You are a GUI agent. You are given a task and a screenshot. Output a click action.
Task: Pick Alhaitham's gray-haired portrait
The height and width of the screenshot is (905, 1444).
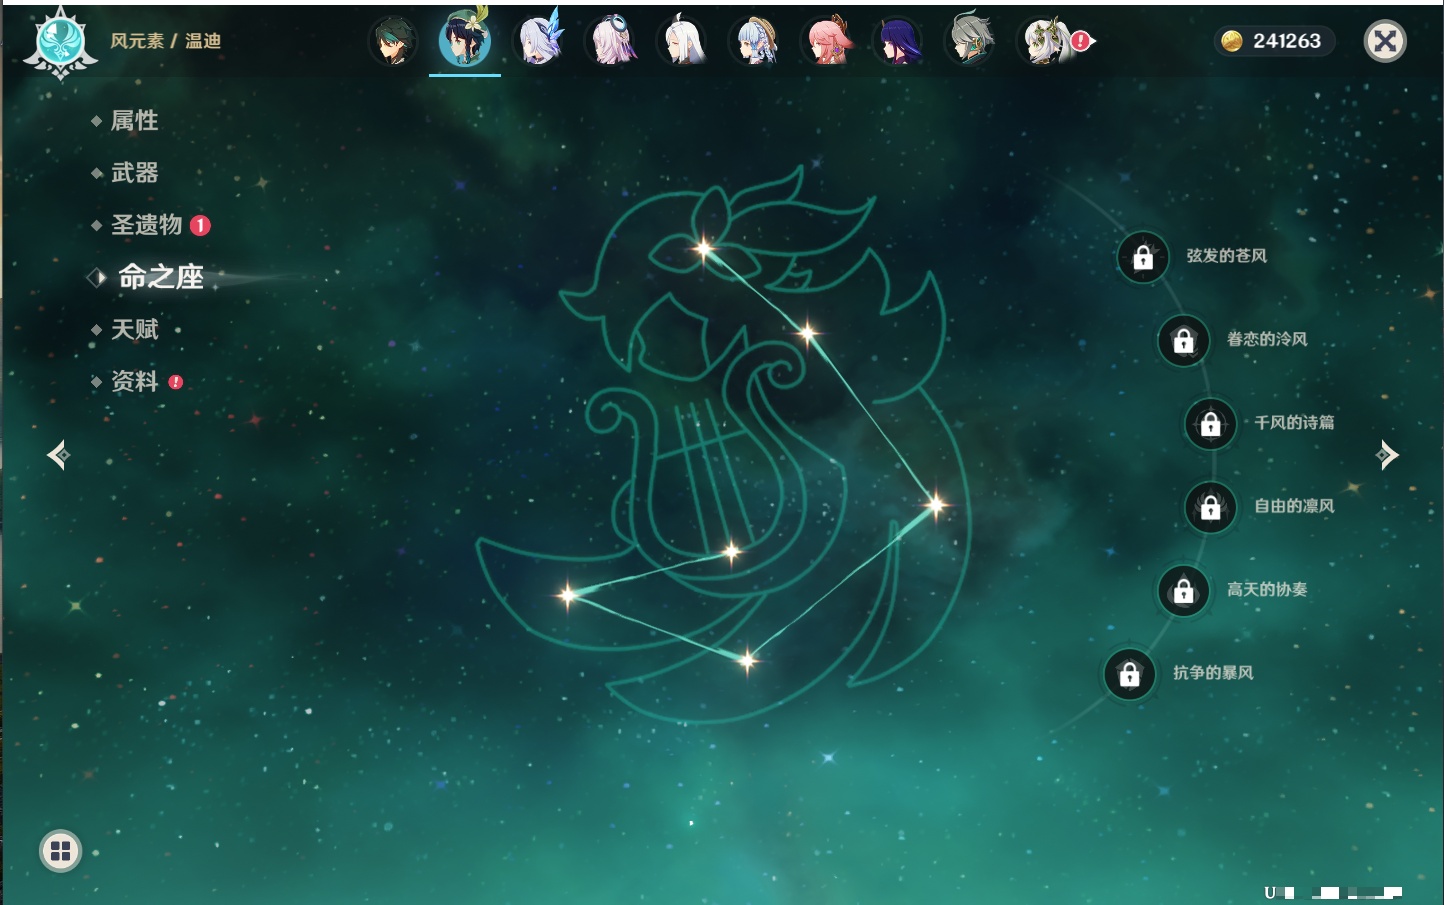click(x=970, y=42)
